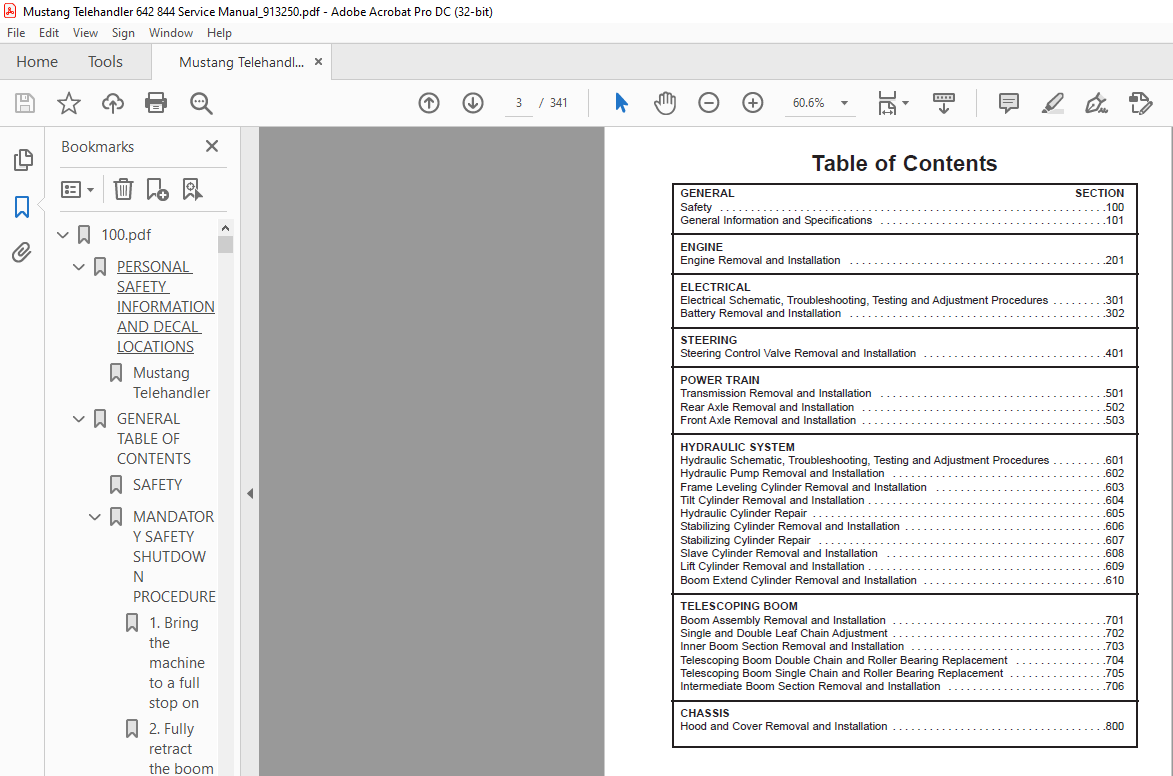
Task: Select the highlighter pen tool
Action: [x=1053, y=103]
